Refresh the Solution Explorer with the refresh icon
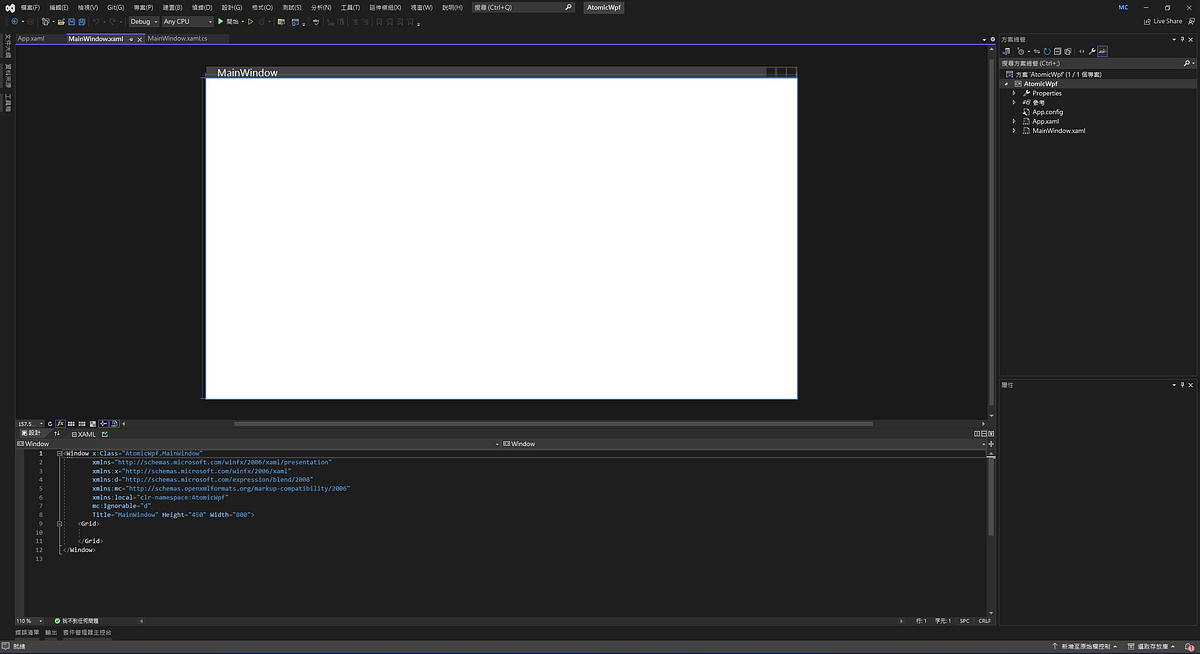This screenshot has width=1200, height=654. pyautogui.click(x=1047, y=51)
